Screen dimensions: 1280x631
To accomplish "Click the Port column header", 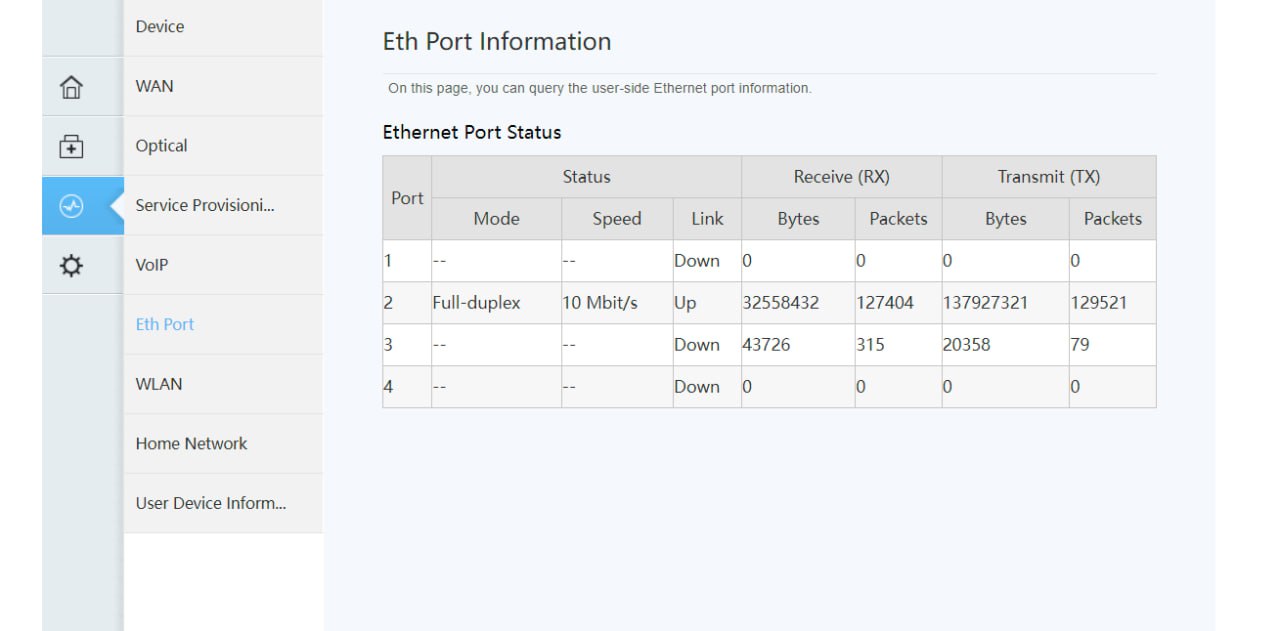I will 407,198.
